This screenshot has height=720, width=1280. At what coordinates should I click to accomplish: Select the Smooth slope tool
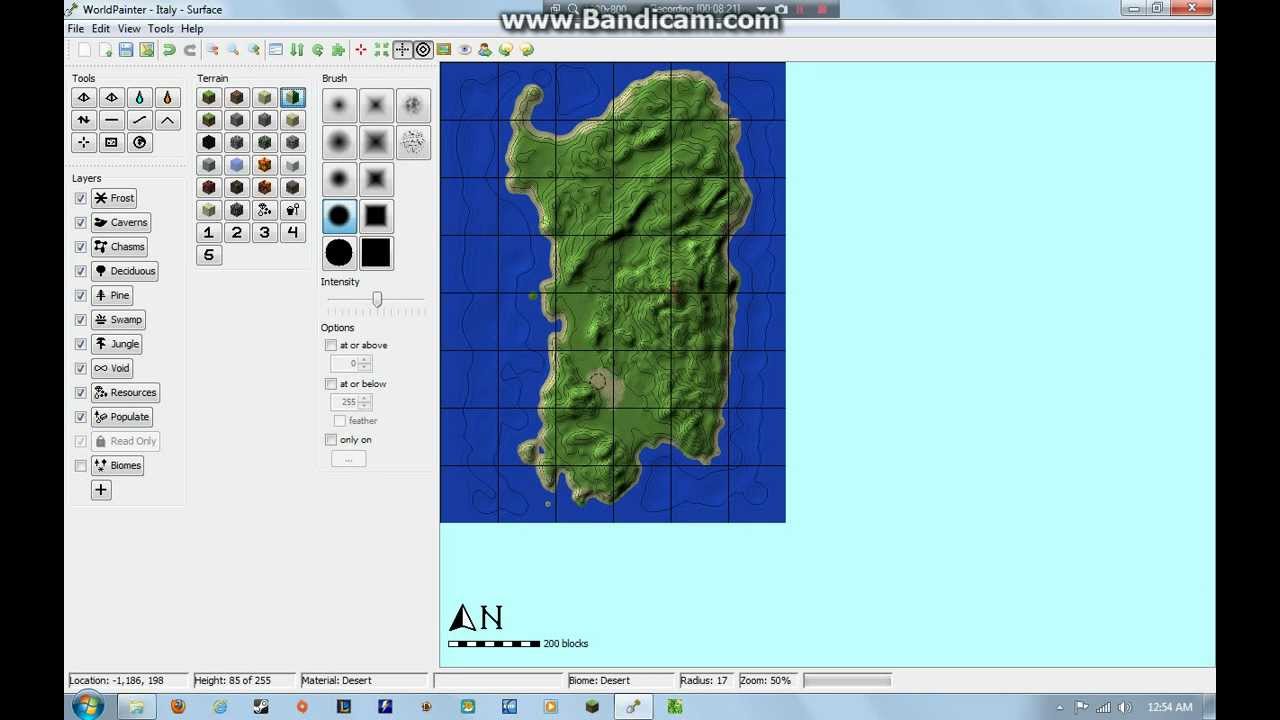(139, 120)
